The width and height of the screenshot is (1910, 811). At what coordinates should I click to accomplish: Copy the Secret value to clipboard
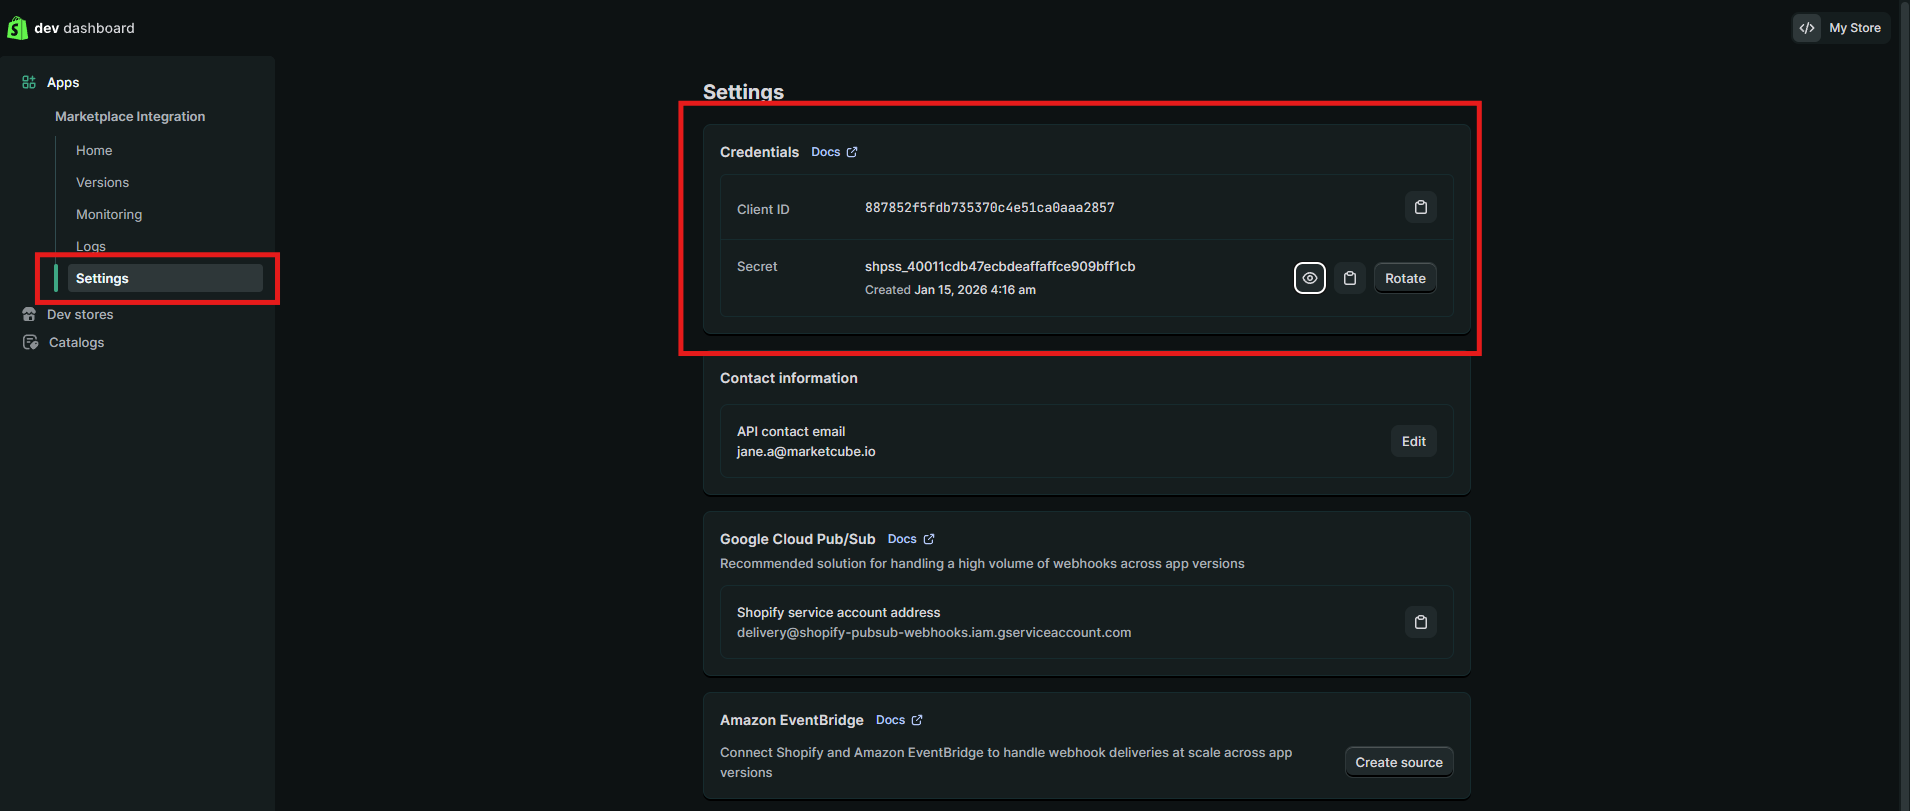[x=1350, y=278]
